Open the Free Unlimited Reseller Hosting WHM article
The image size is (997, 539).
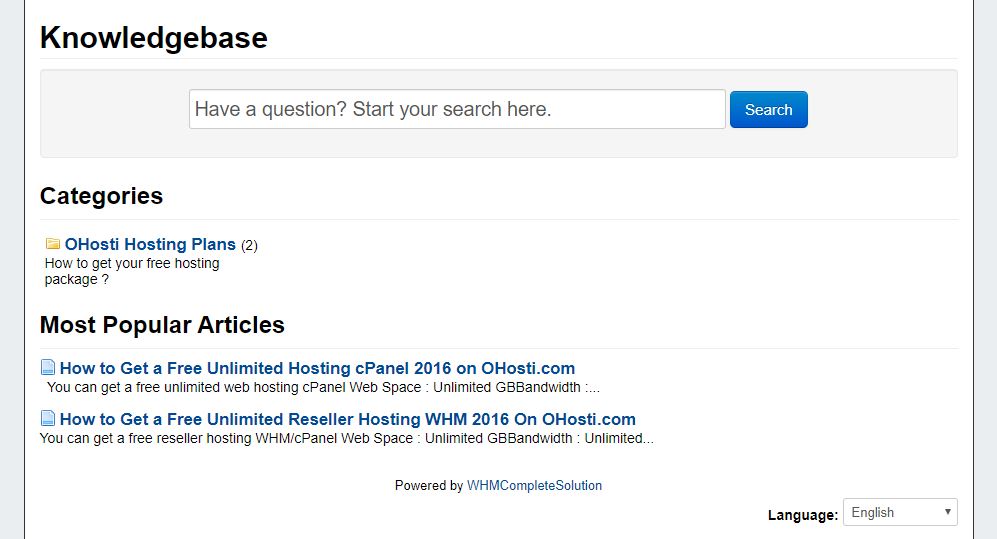tap(348, 419)
